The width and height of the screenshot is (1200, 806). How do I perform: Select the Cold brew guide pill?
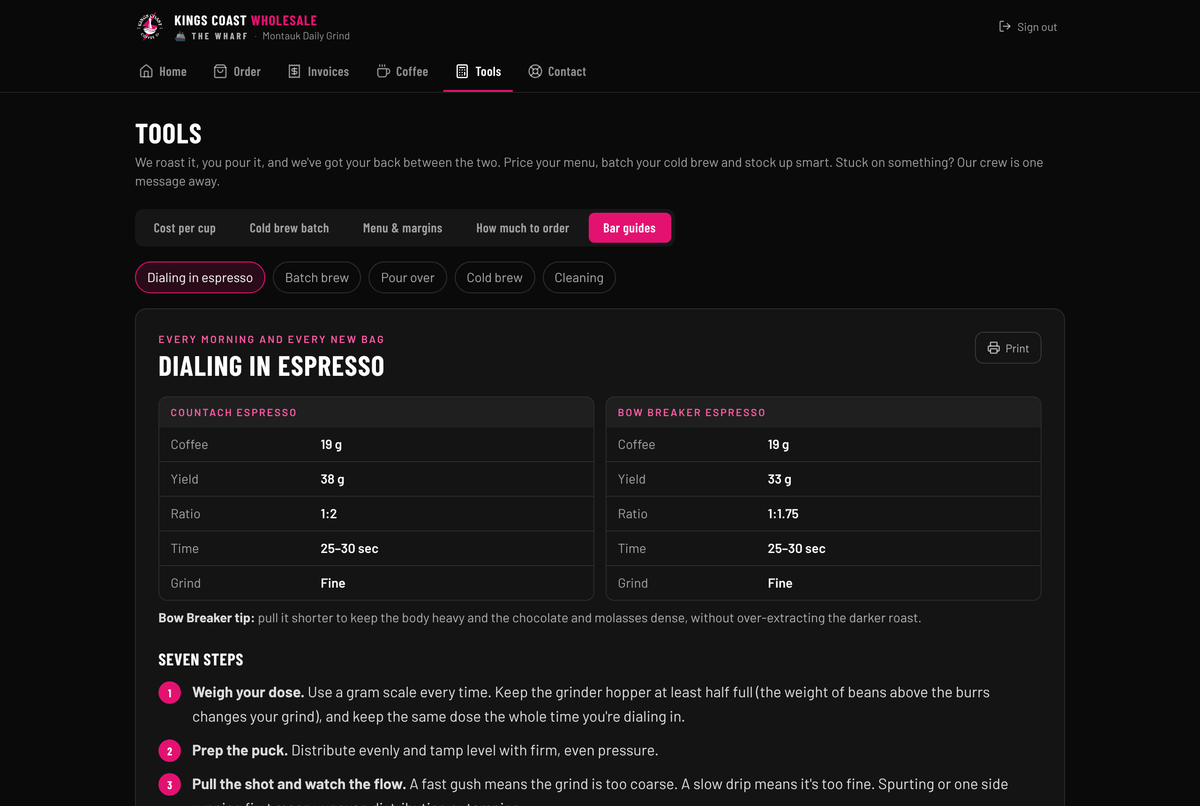coord(495,278)
